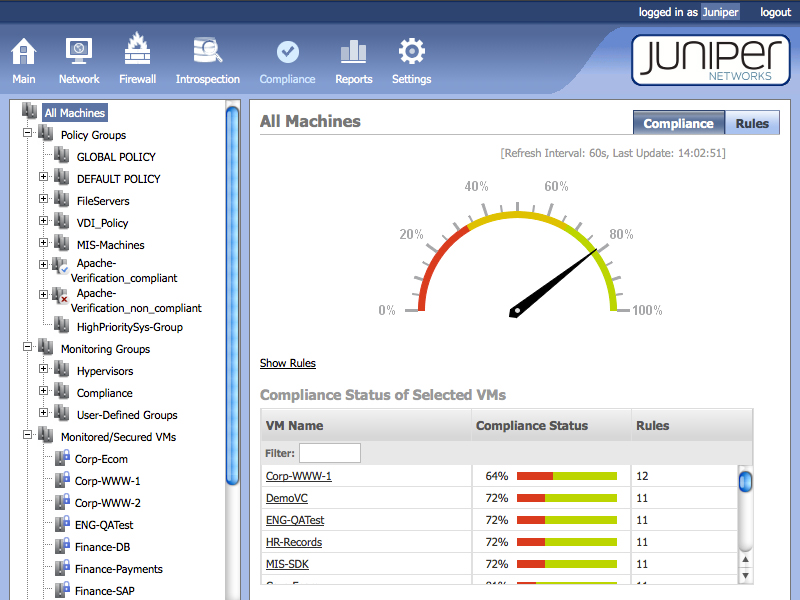Image resolution: width=800 pixels, height=600 pixels.
Task: Click the Monitored/Secured VMs folder icon
Action: tap(46, 435)
